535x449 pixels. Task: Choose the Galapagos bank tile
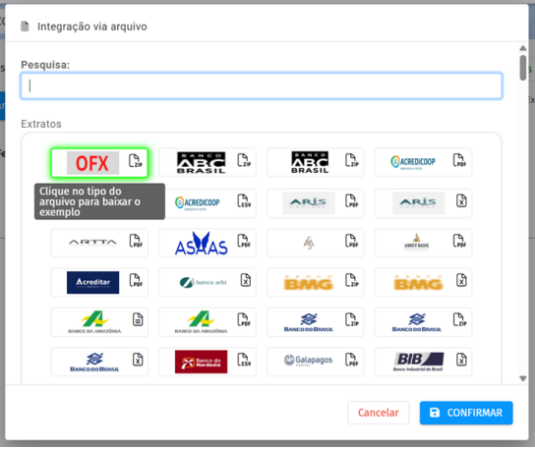coord(315,362)
